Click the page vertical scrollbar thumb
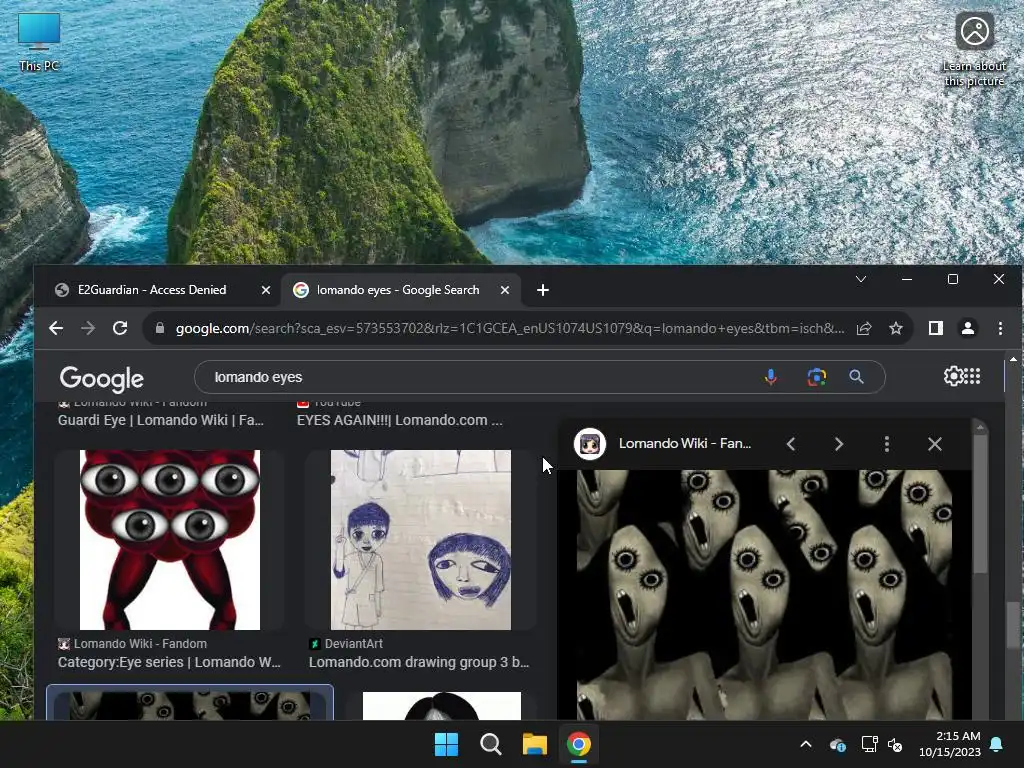1024x768 pixels. (x=1013, y=627)
